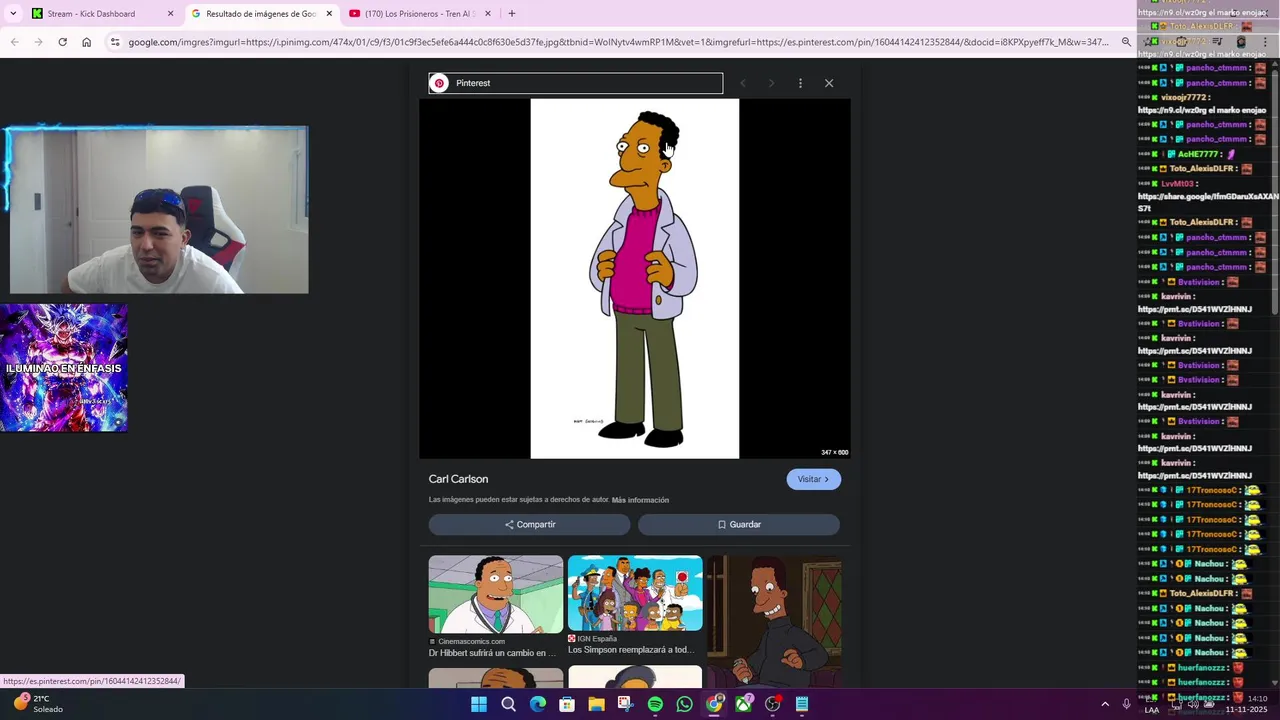
Task: Click the 'Dr Hibbert sufrirá un cambio en ...' caption
Action: point(492,653)
